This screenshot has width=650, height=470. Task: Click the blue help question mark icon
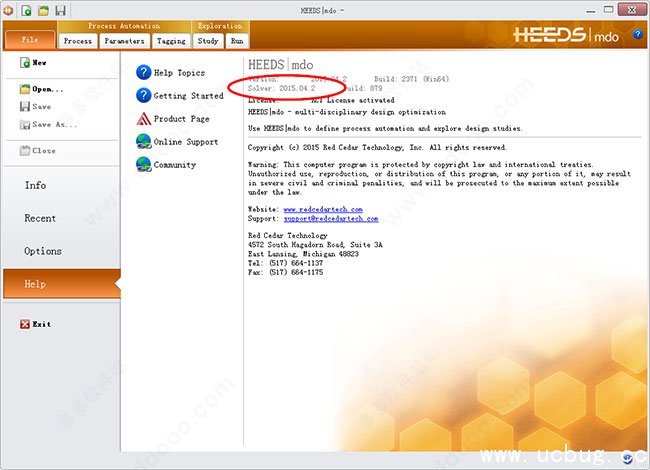pyautogui.click(x=638, y=34)
